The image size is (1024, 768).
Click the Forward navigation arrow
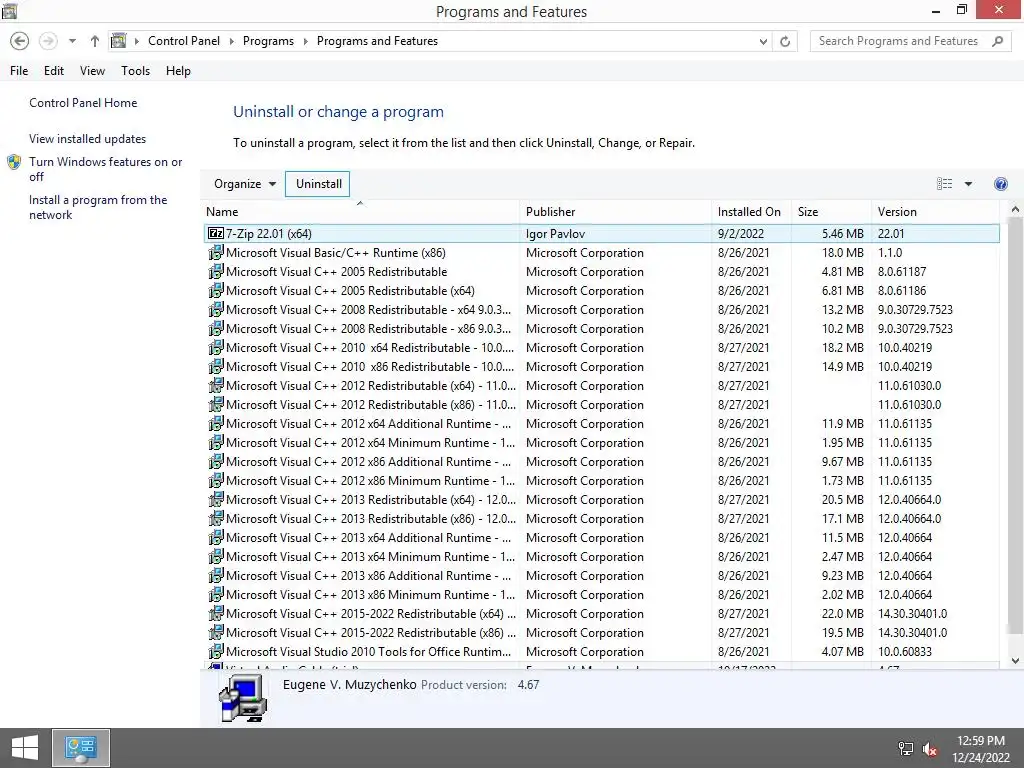coord(48,41)
